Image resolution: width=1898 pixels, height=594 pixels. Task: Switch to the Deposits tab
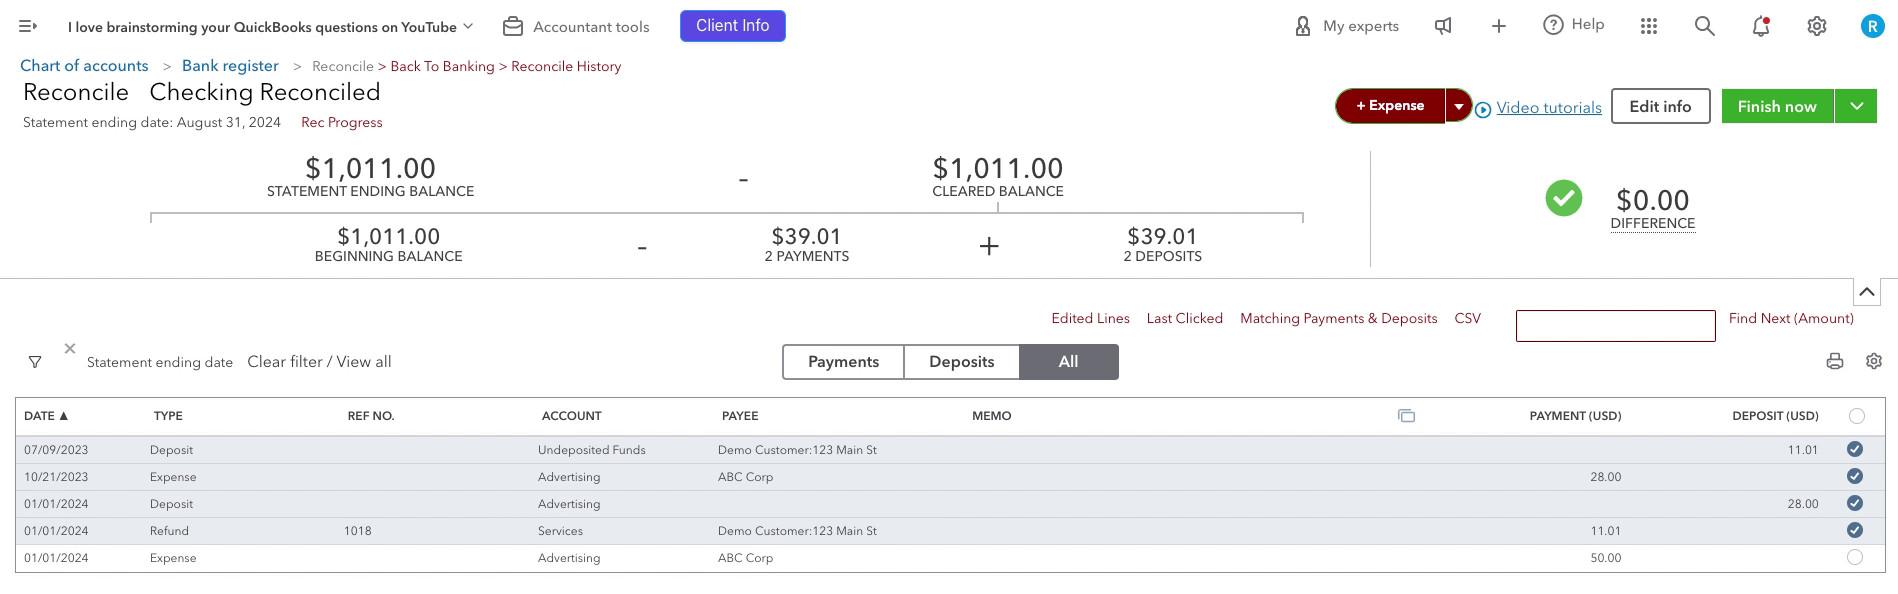click(x=961, y=362)
